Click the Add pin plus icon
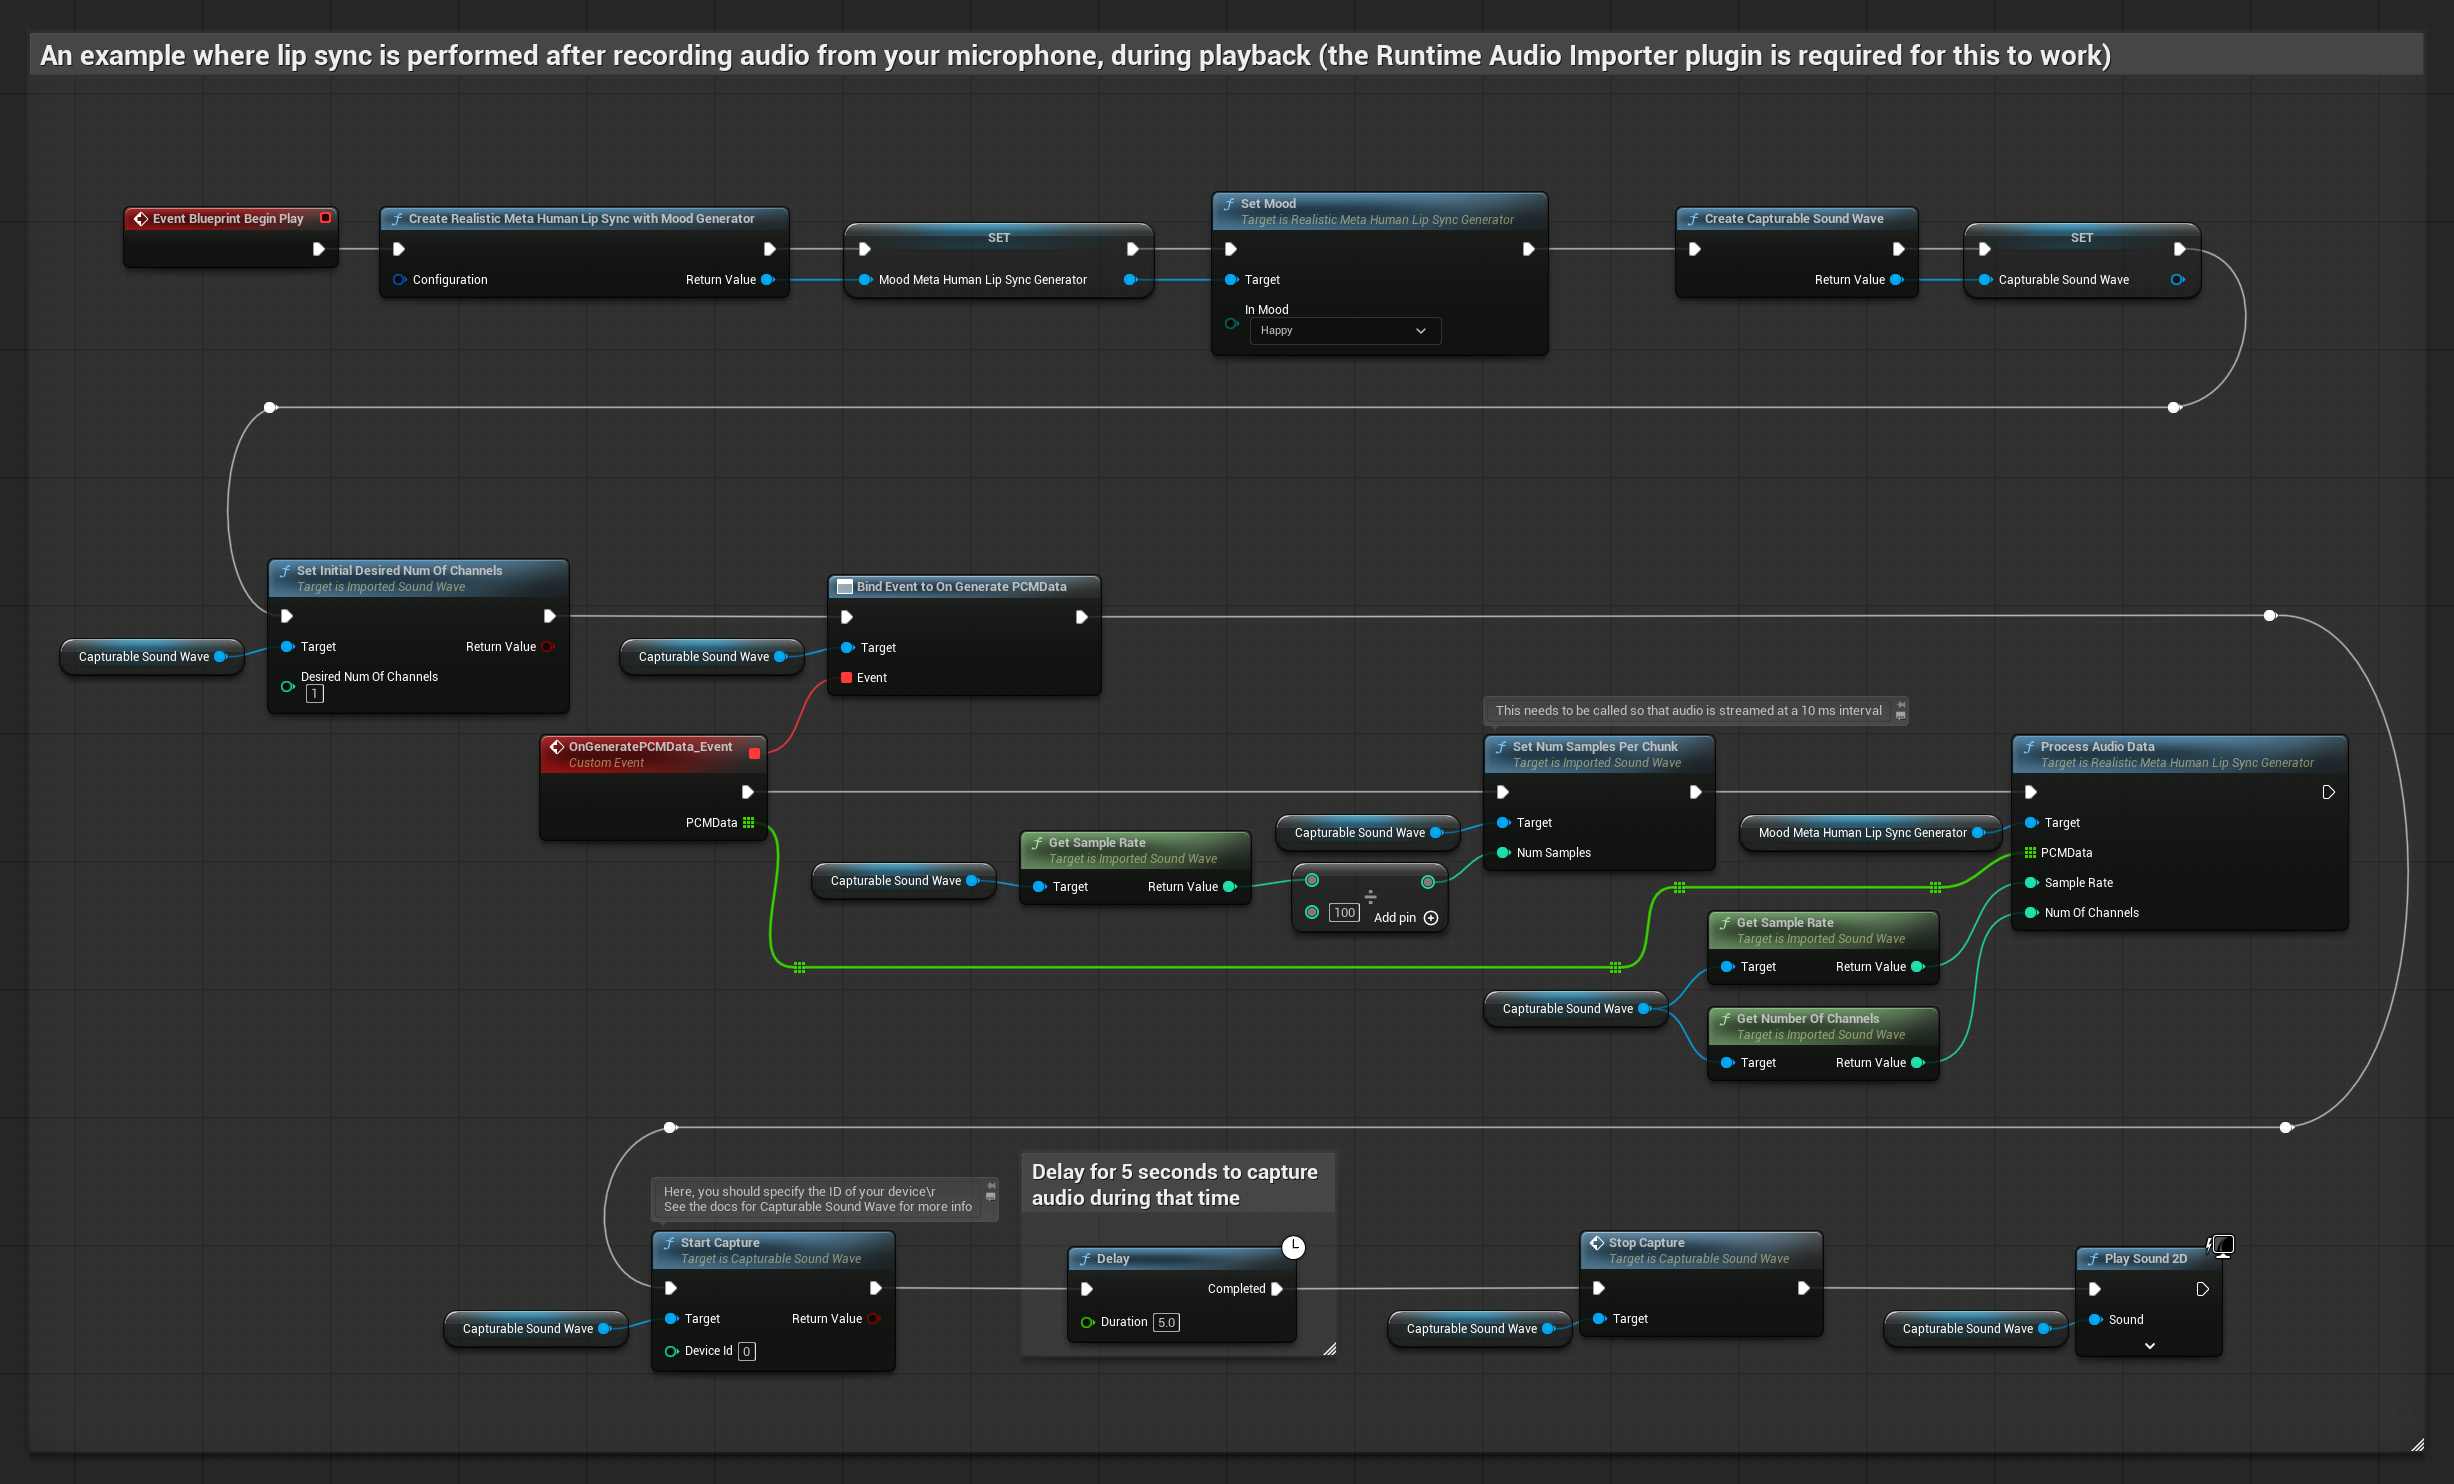 point(1431,918)
